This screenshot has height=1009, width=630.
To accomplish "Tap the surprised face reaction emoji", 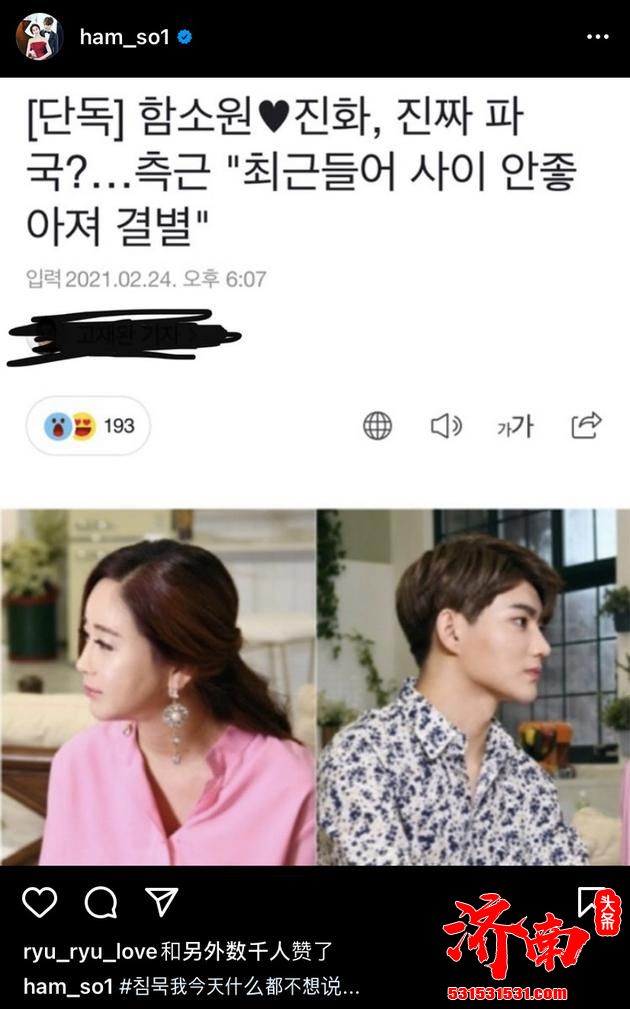I will pyautogui.click(x=58, y=426).
